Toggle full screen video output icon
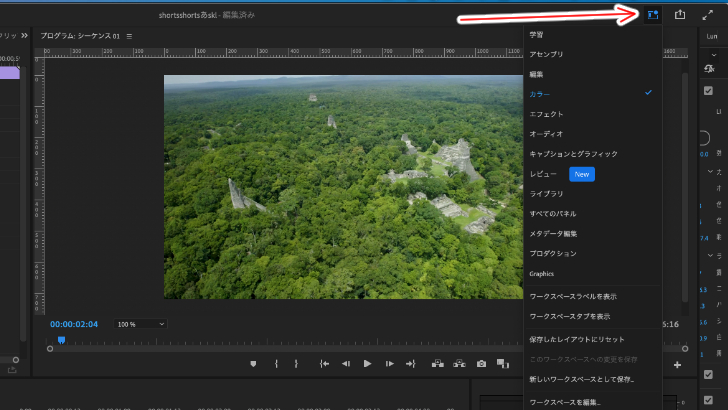Viewport: 728px width, 410px height. coord(708,15)
